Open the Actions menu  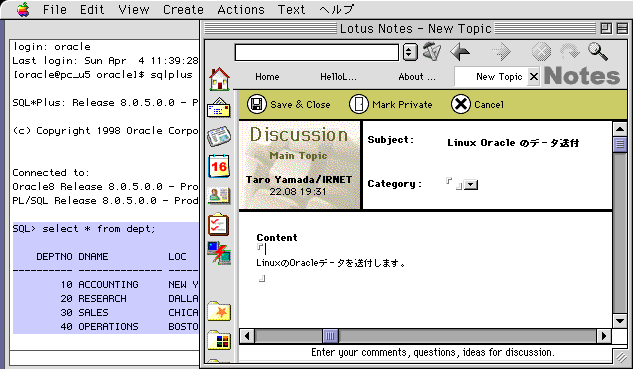241,9
